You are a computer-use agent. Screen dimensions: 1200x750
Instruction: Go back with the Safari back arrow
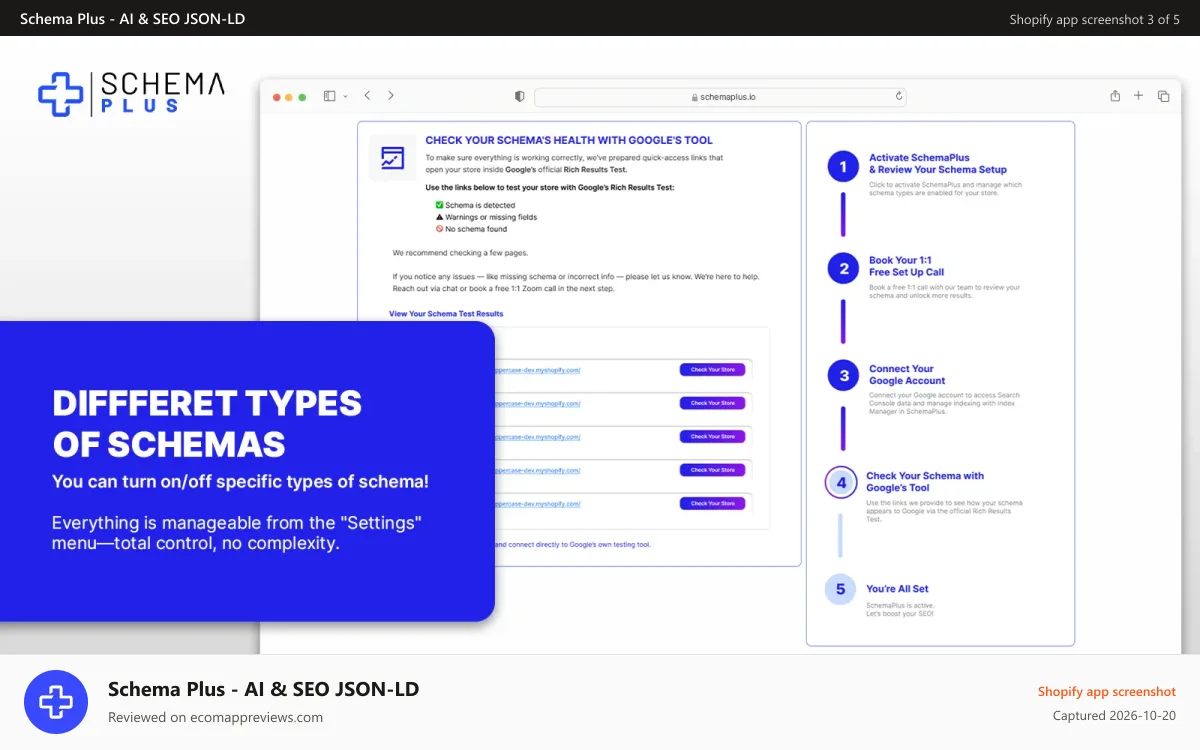(x=367, y=95)
